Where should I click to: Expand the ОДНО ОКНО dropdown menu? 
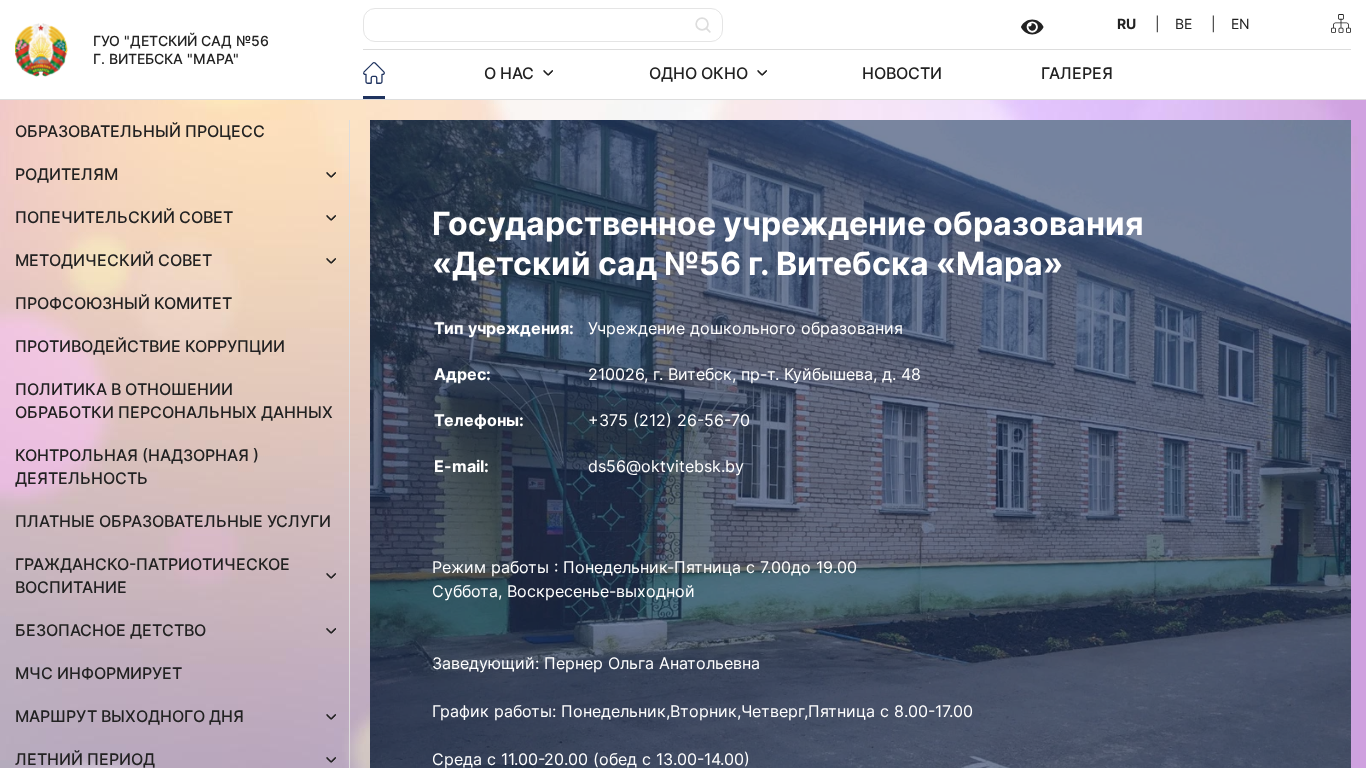coord(708,73)
